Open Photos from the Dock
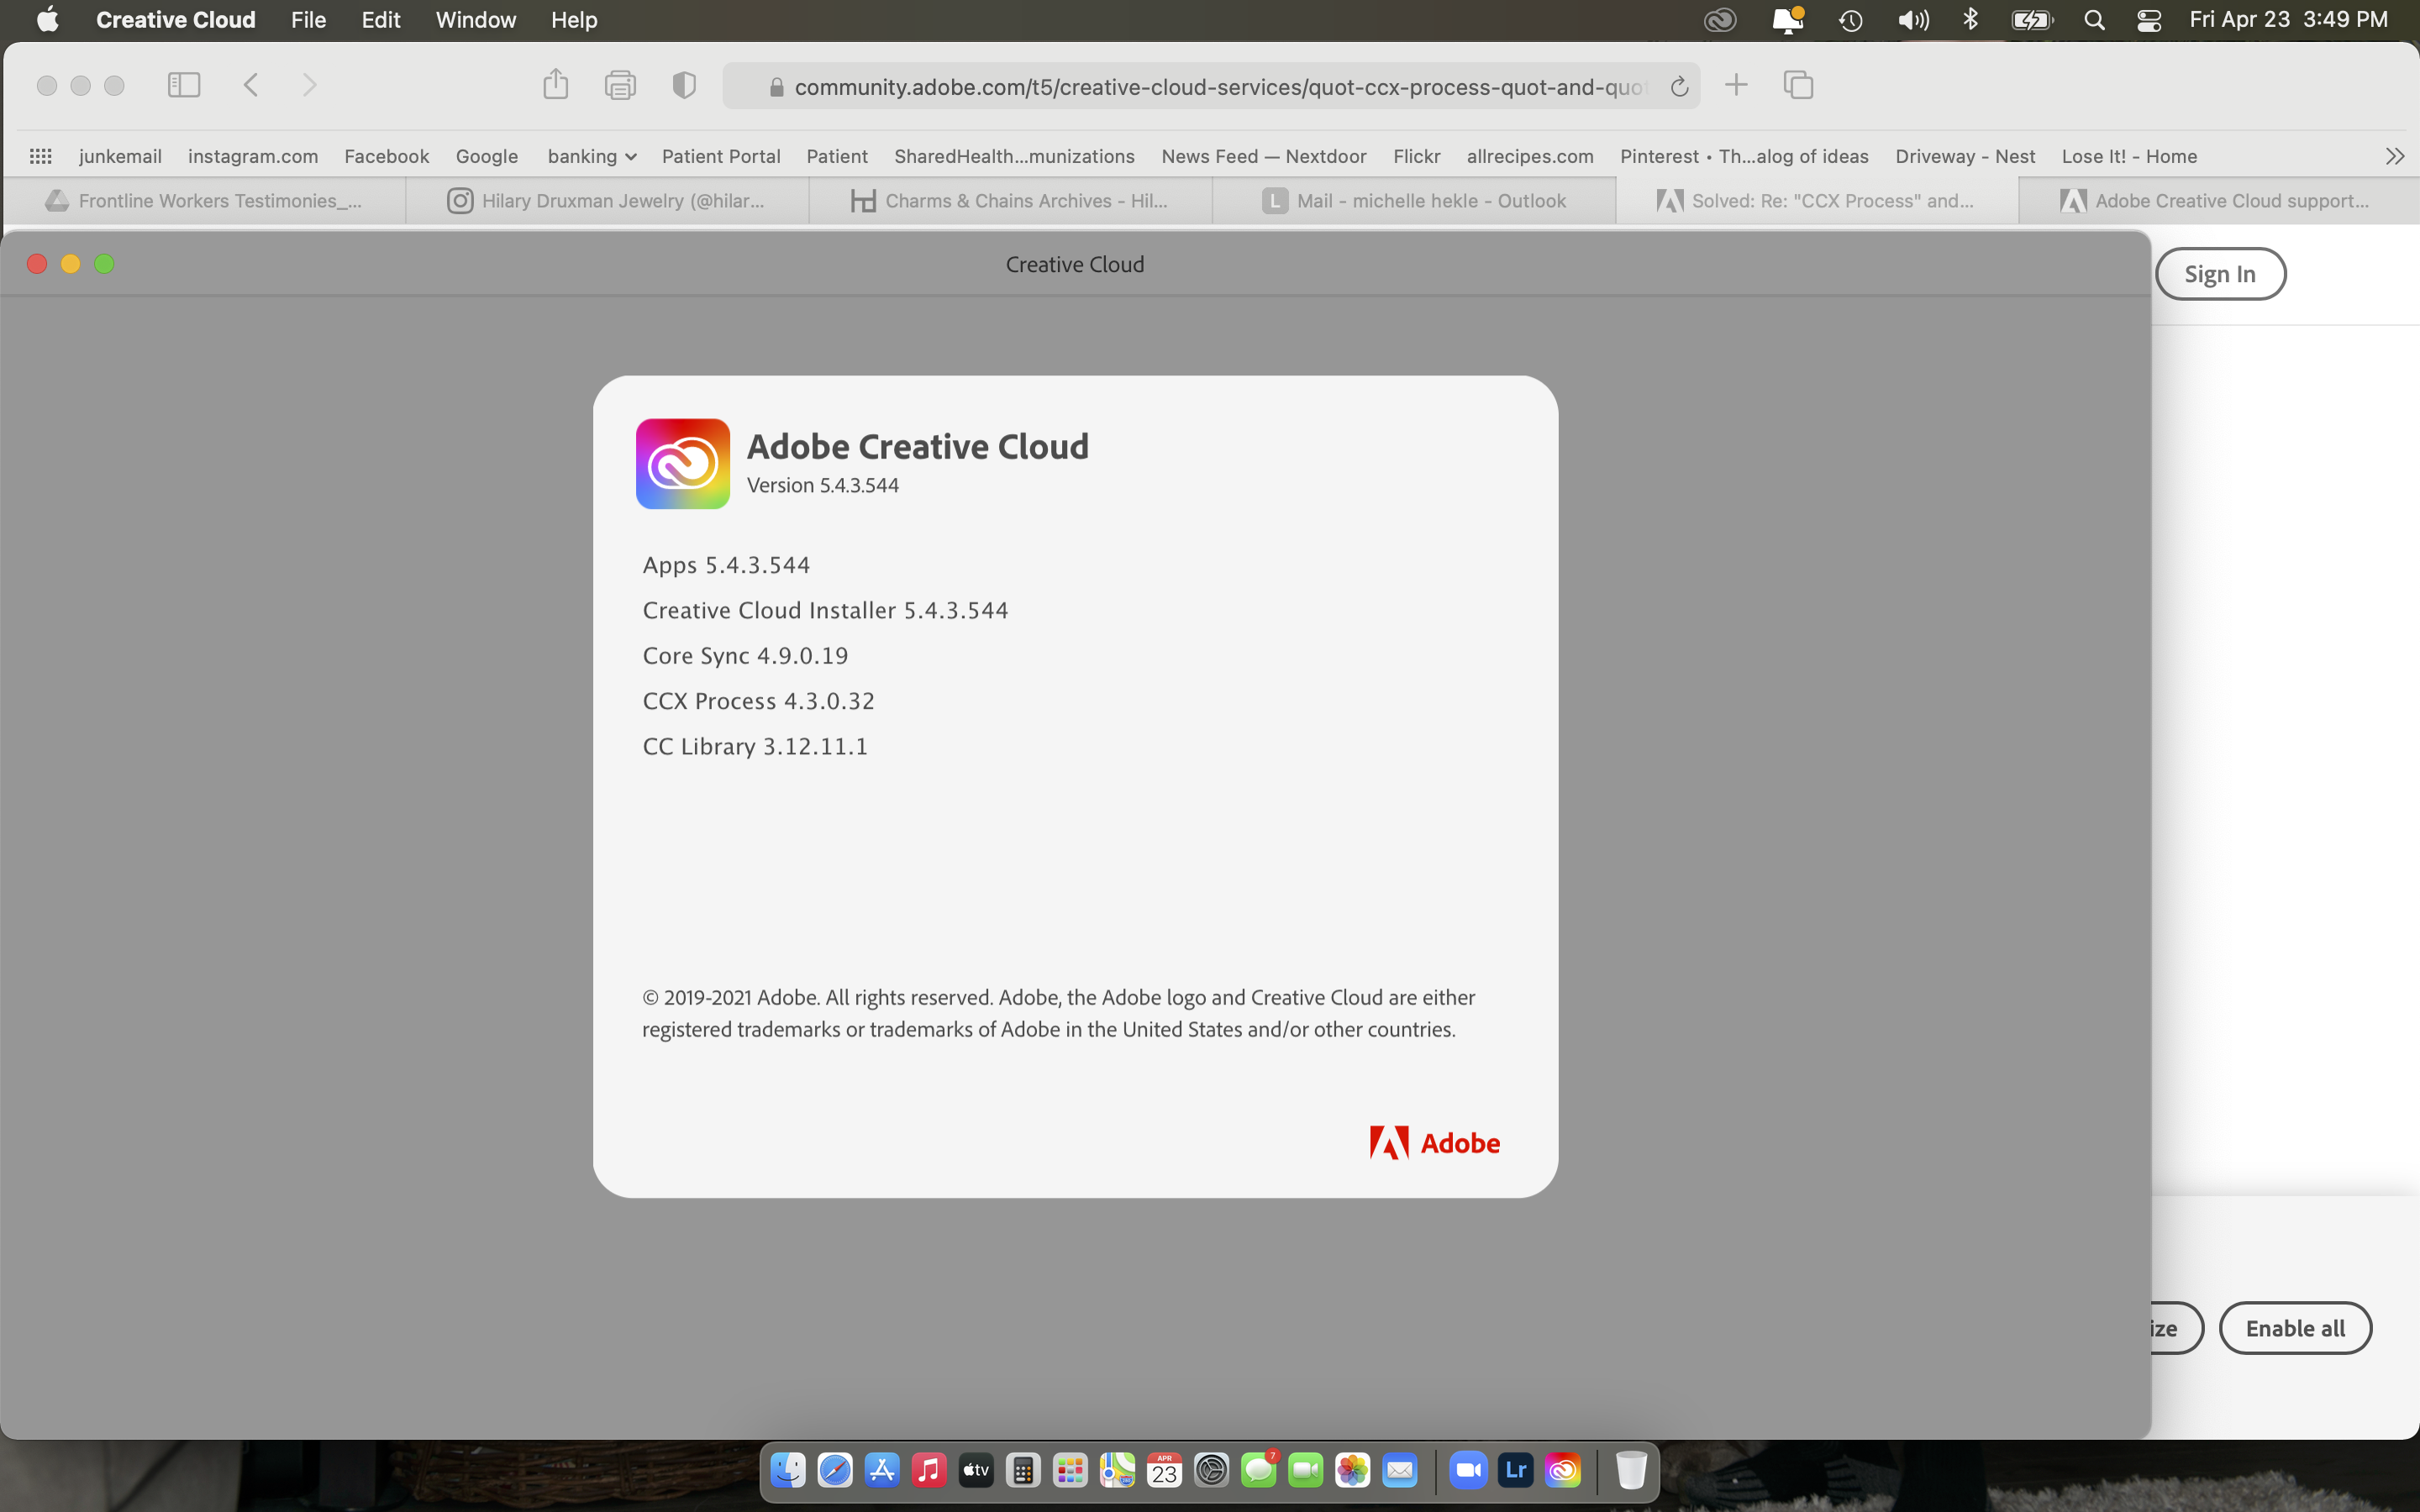2420x1512 pixels. 1353,1470
